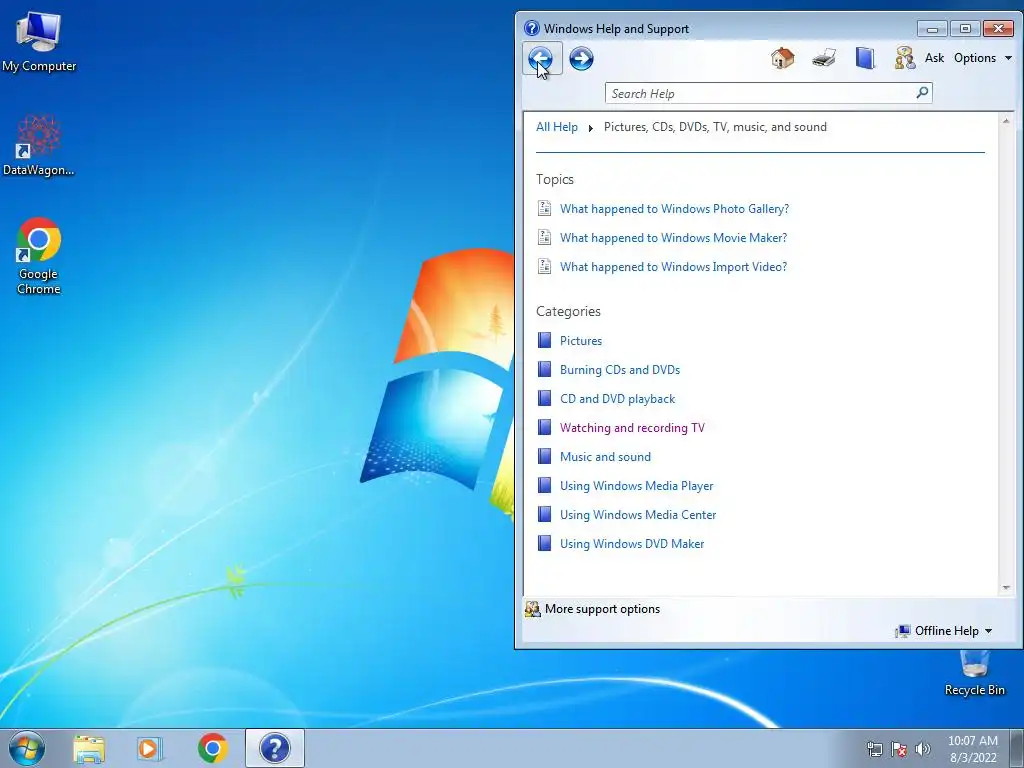Open the Pictures category
Screen dimensions: 1024x768
pyautogui.click(x=581, y=341)
